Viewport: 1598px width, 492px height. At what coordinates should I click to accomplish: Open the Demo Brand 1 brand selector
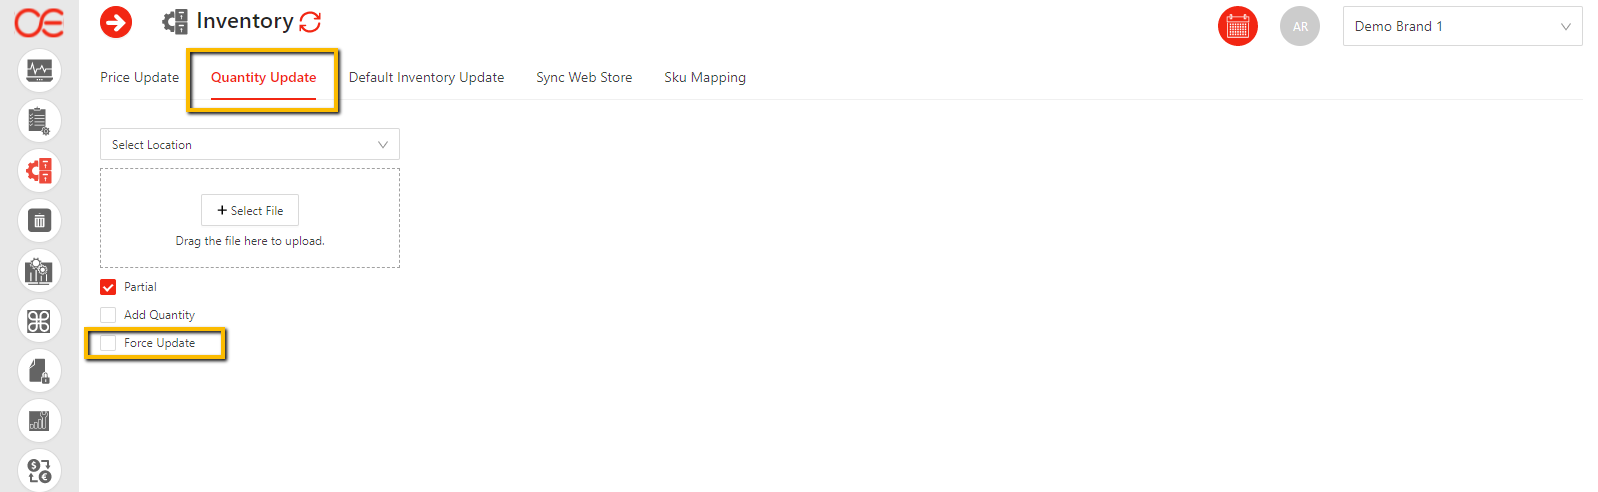(x=1462, y=27)
